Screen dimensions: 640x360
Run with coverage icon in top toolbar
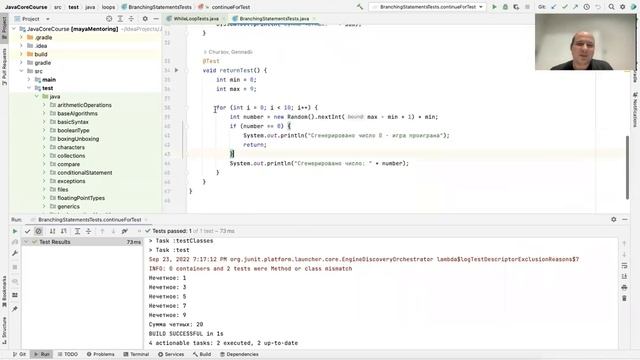coord(516,7)
